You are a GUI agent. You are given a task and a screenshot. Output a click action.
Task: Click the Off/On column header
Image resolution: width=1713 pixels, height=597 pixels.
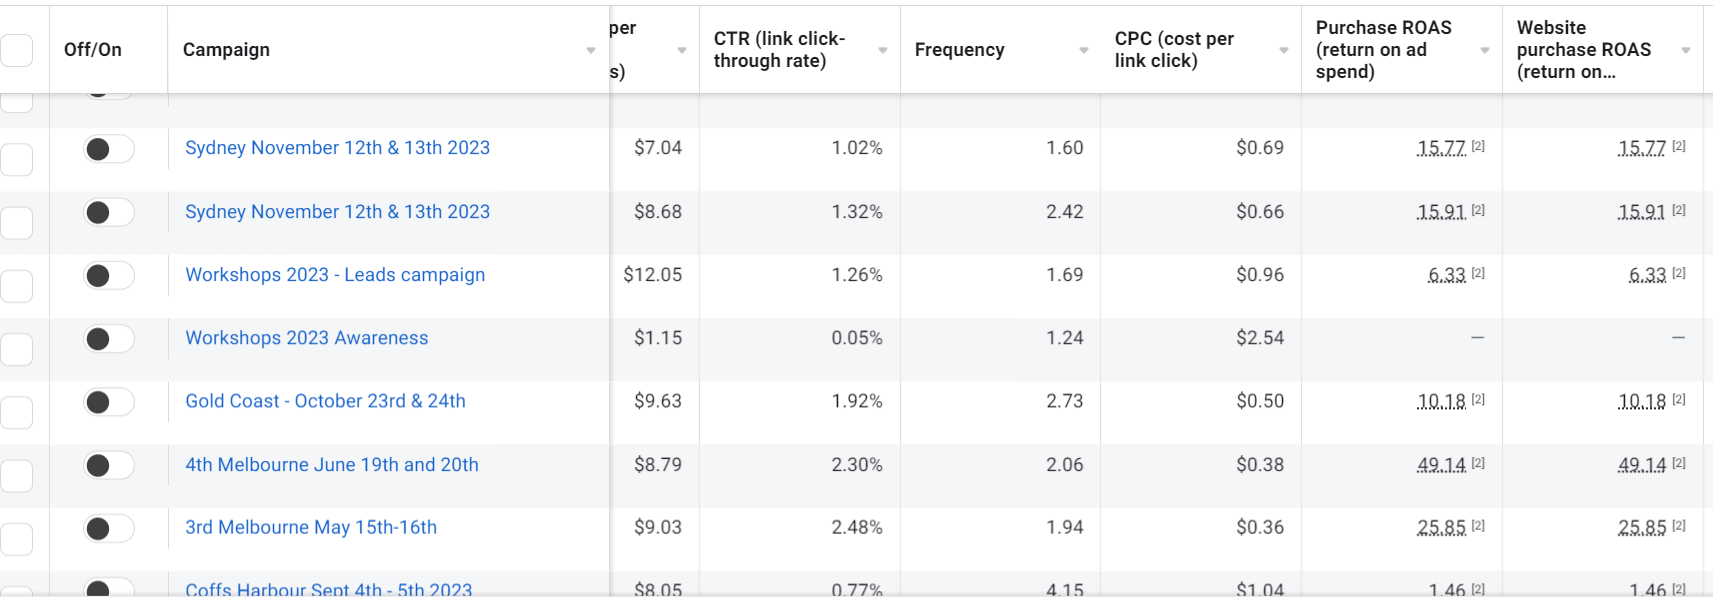pyautogui.click(x=93, y=50)
